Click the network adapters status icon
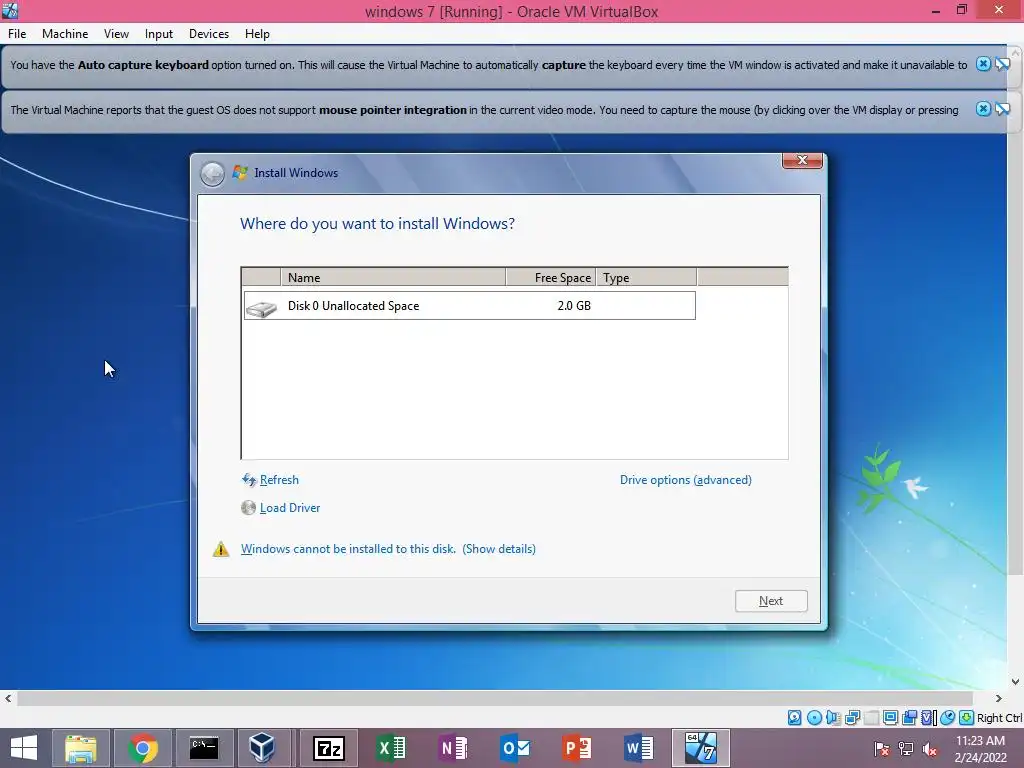The image size is (1024, 768). [852, 718]
